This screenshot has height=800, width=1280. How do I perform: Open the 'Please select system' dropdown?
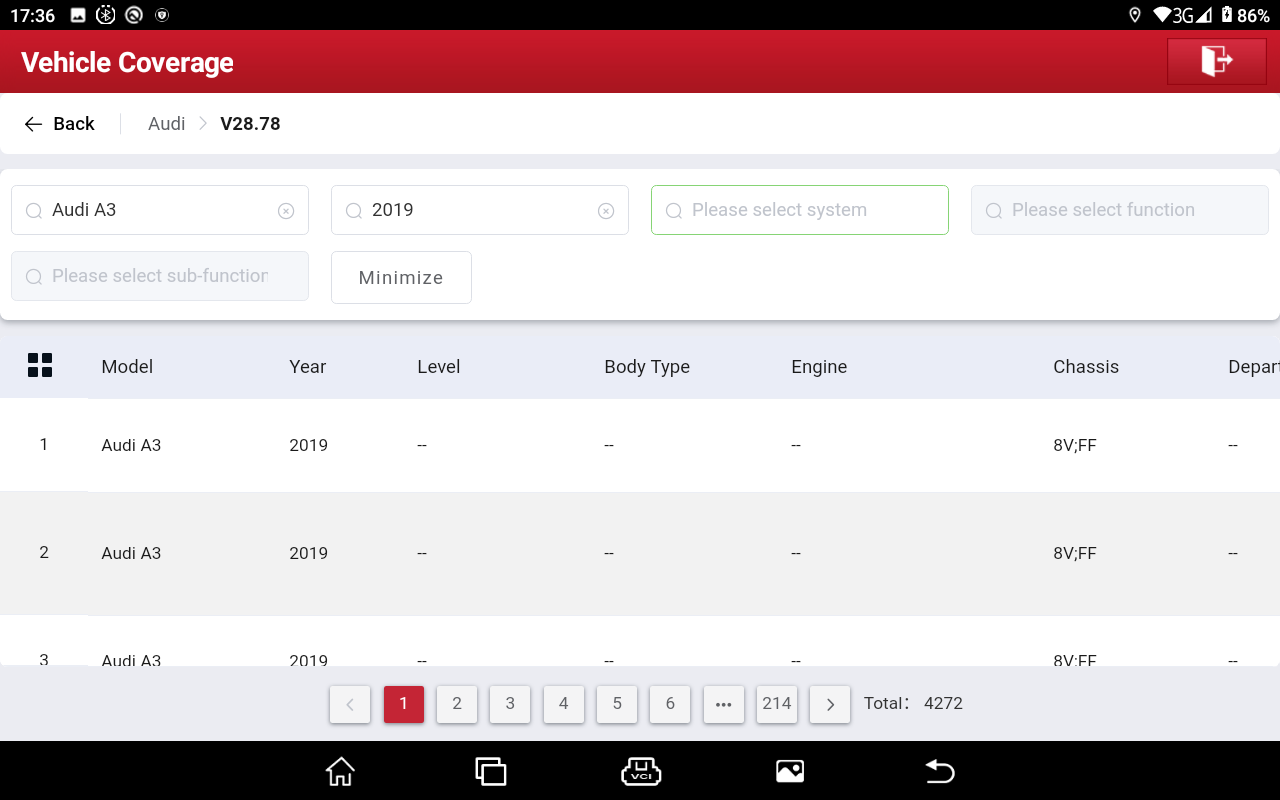[799, 210]
